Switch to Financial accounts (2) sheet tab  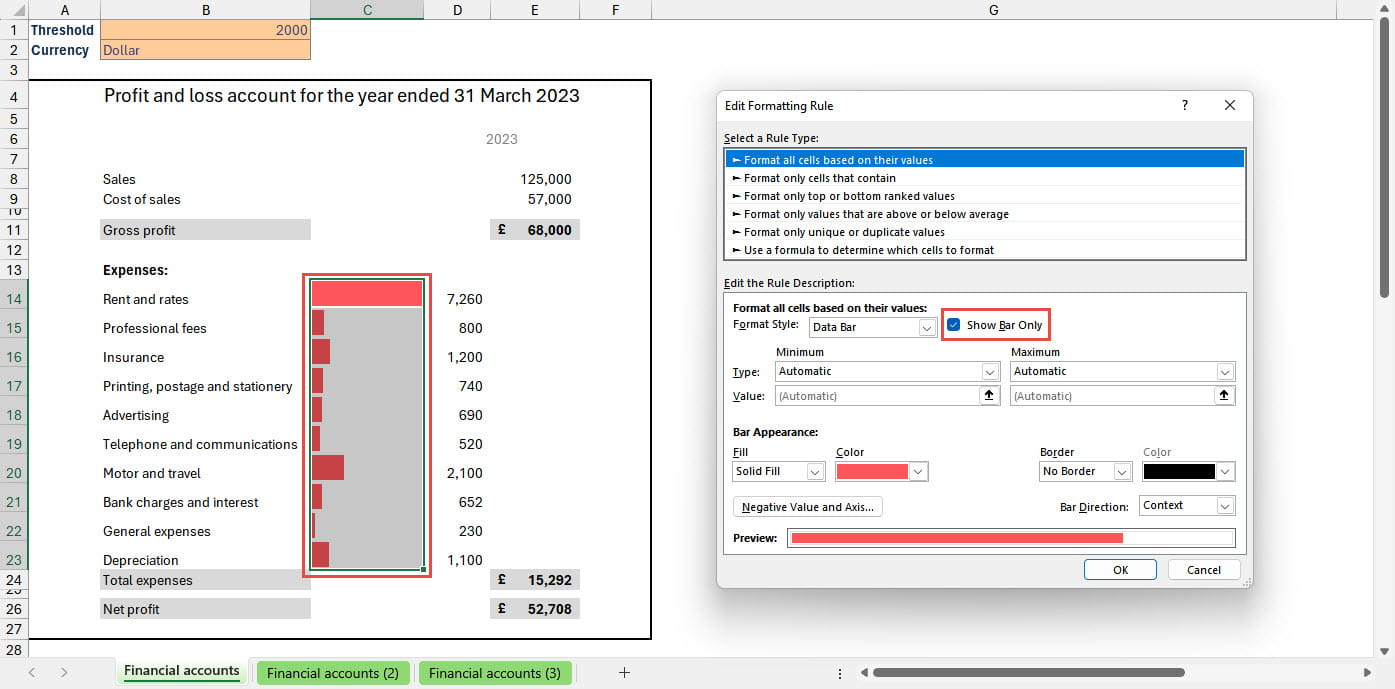coord(332,673)
